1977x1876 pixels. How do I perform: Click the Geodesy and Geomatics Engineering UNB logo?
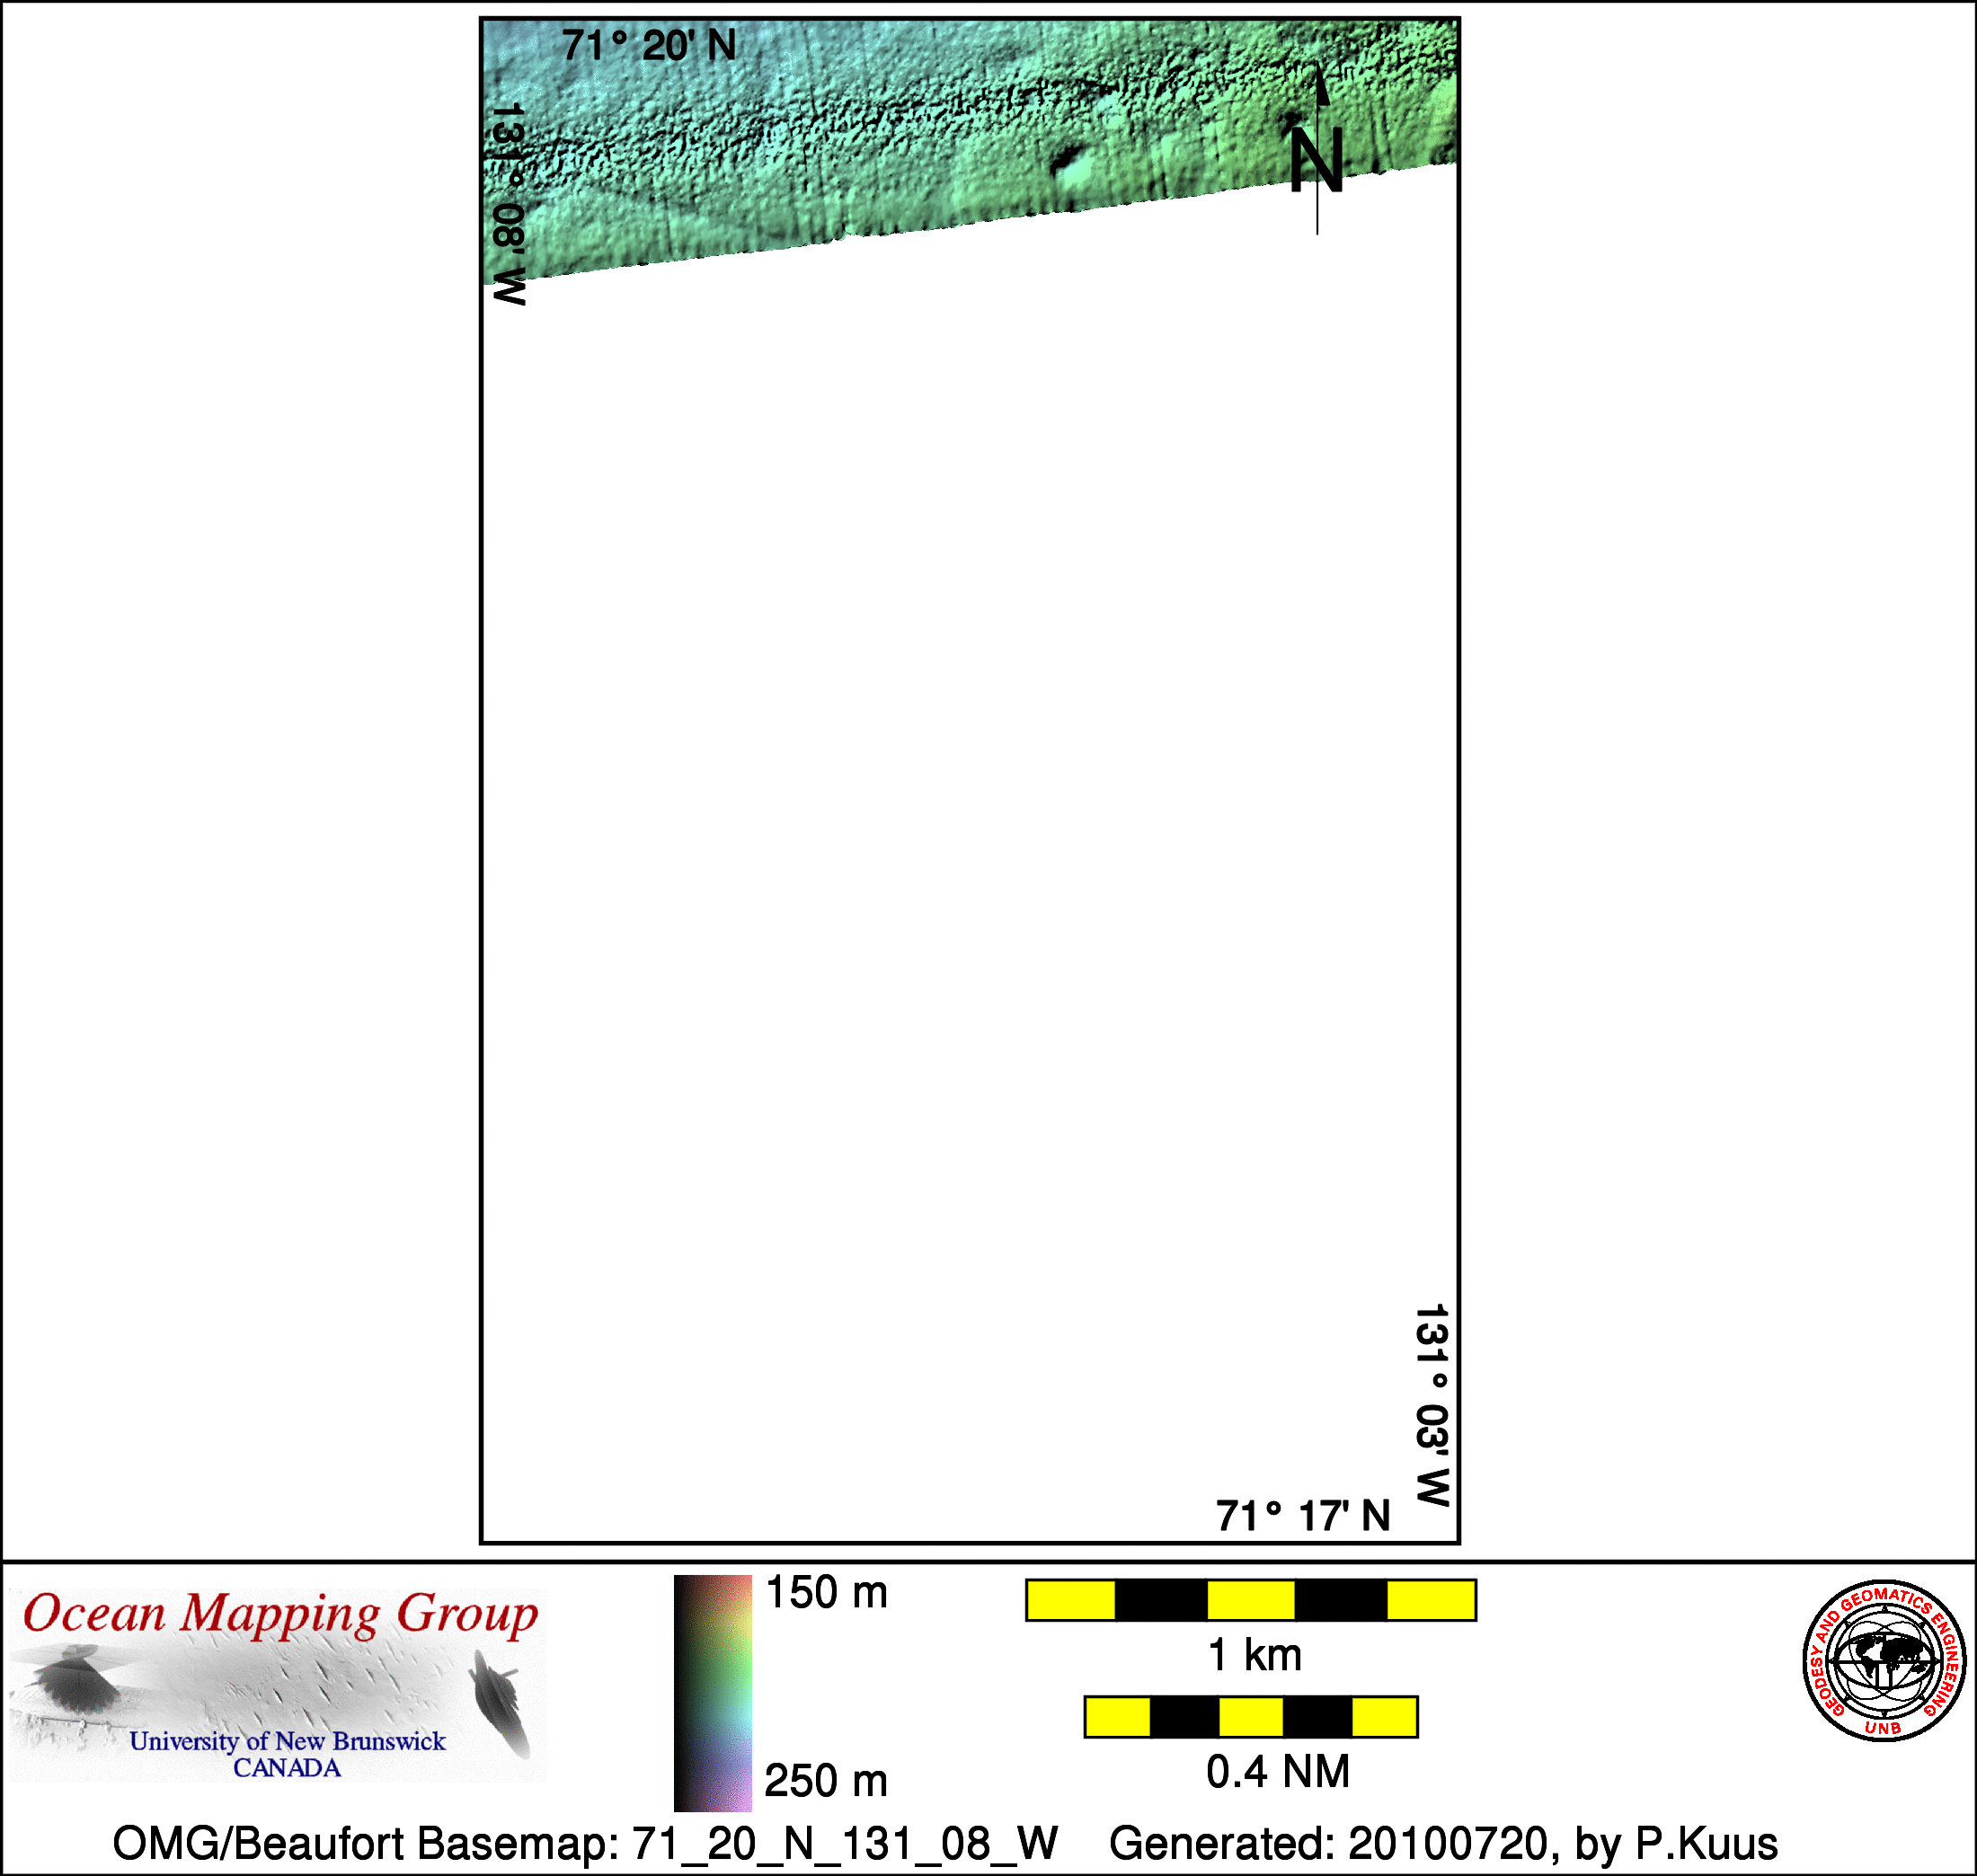pos(1884,1660)
